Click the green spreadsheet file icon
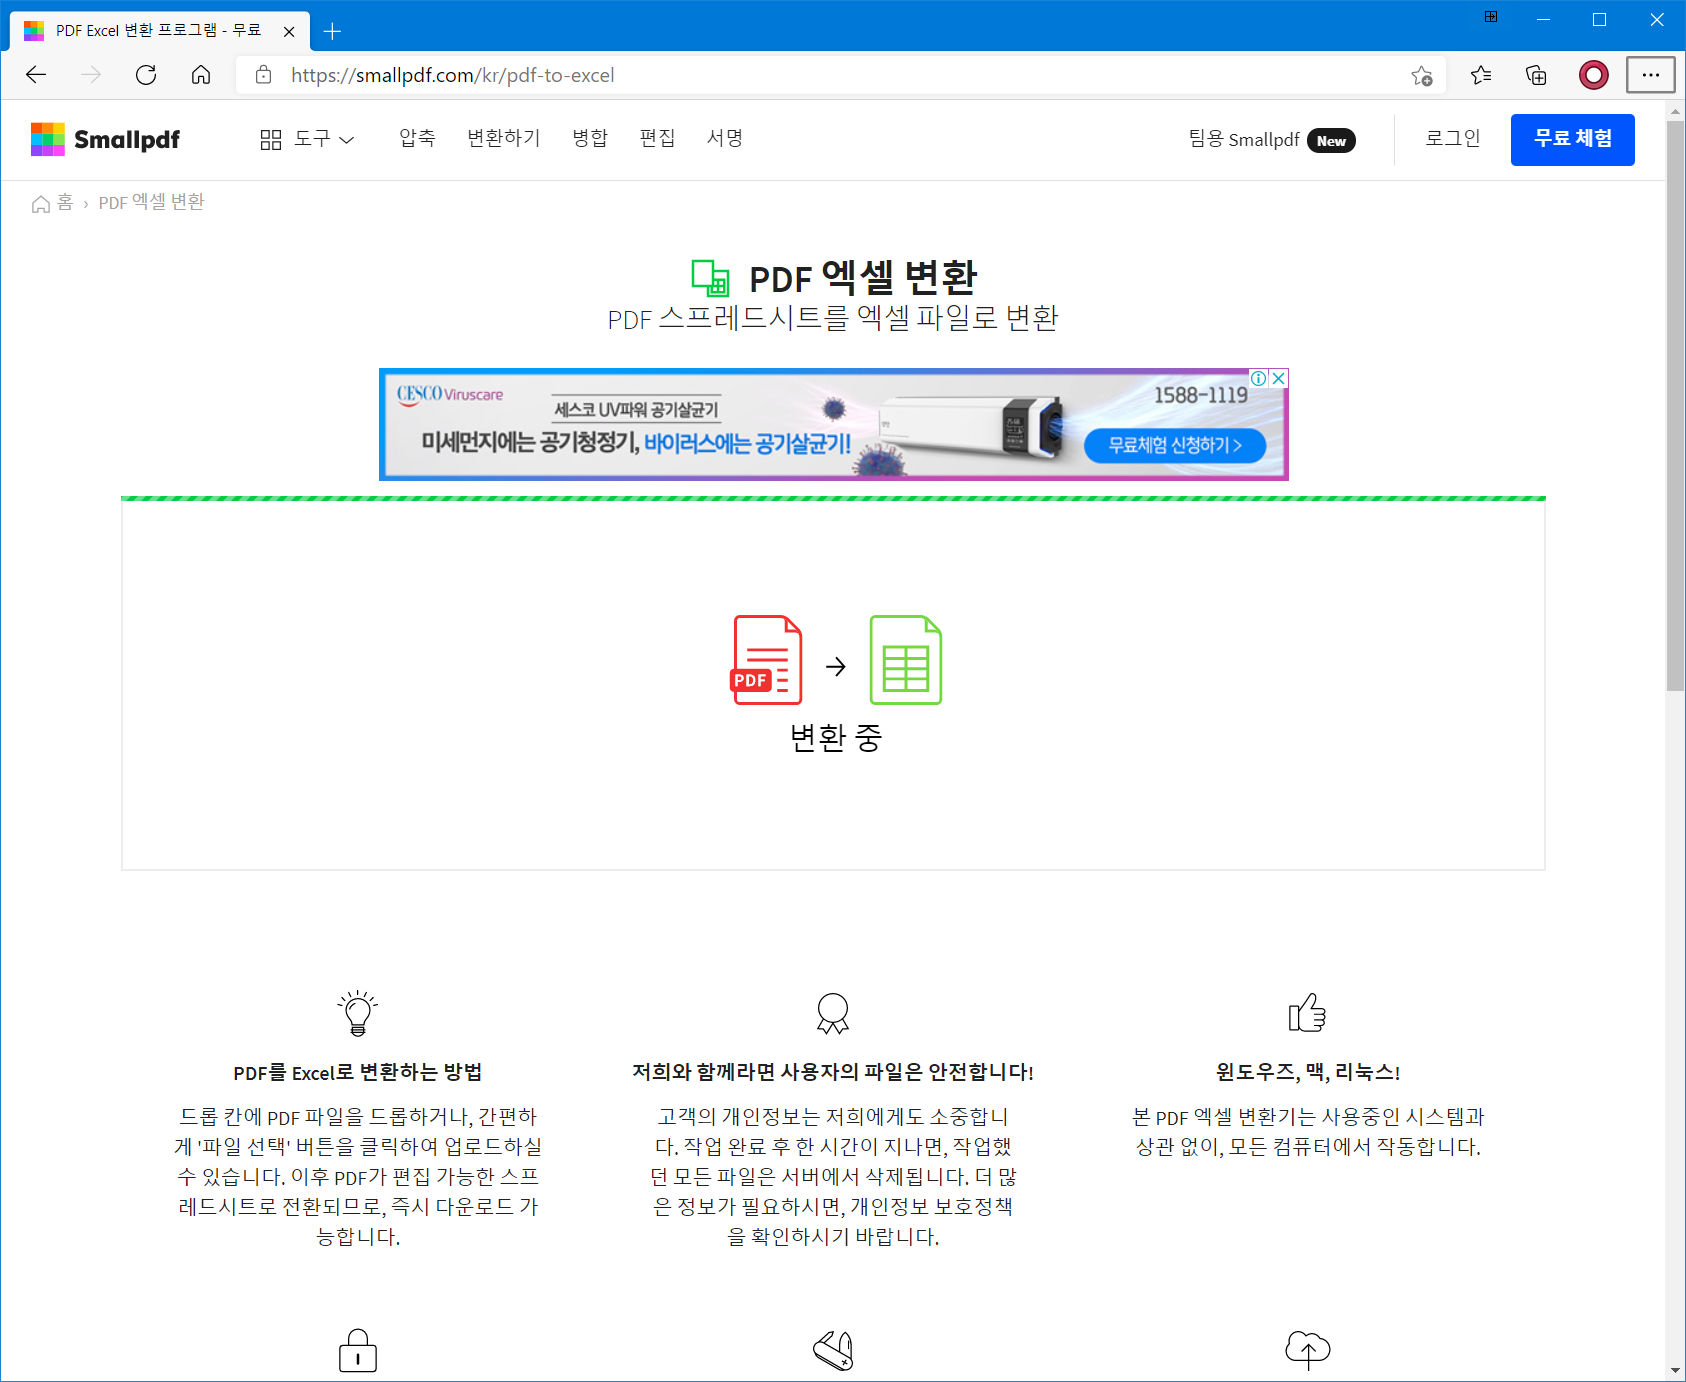Screen dimensions: 1686x1382 tap(906, 660)
